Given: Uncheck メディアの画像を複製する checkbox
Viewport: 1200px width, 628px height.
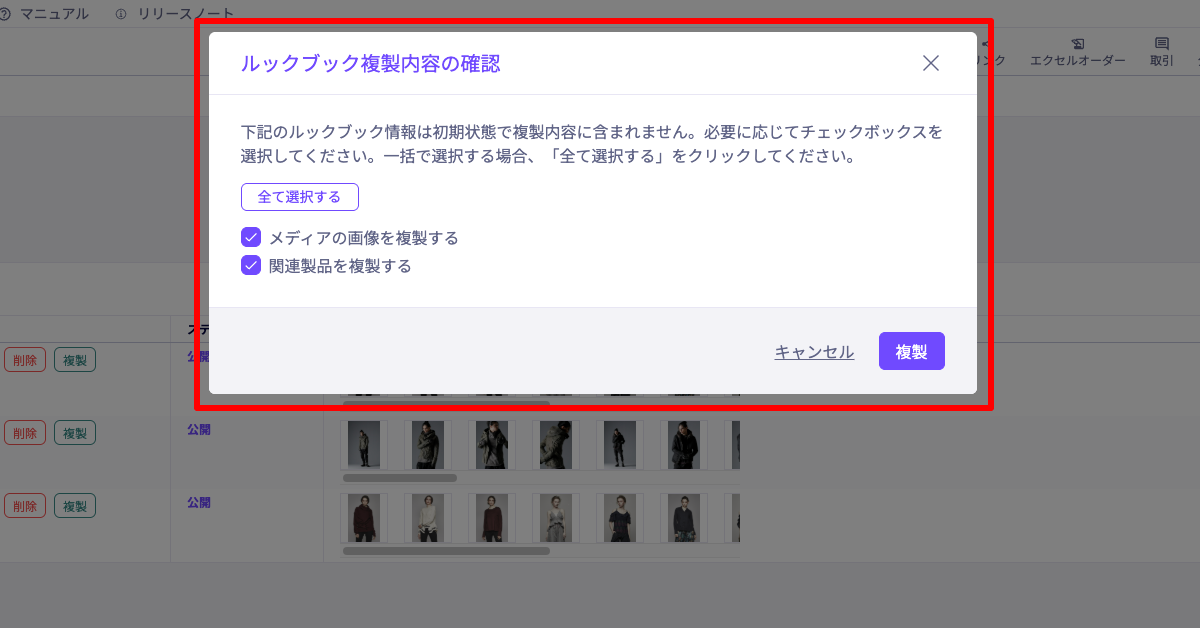Looking at the screenshot, I should pyautogui.click(x=251, y=238).
